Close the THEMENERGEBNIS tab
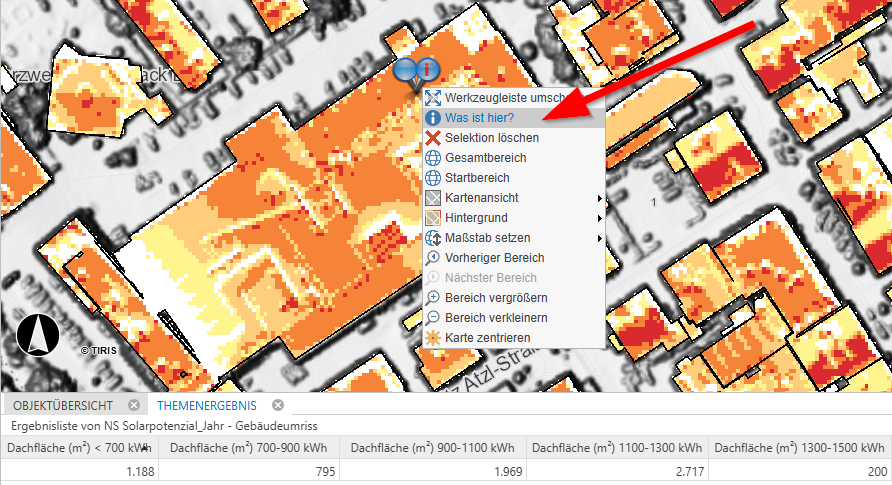Screen dimensions: 892x485 tap(279, 406)
